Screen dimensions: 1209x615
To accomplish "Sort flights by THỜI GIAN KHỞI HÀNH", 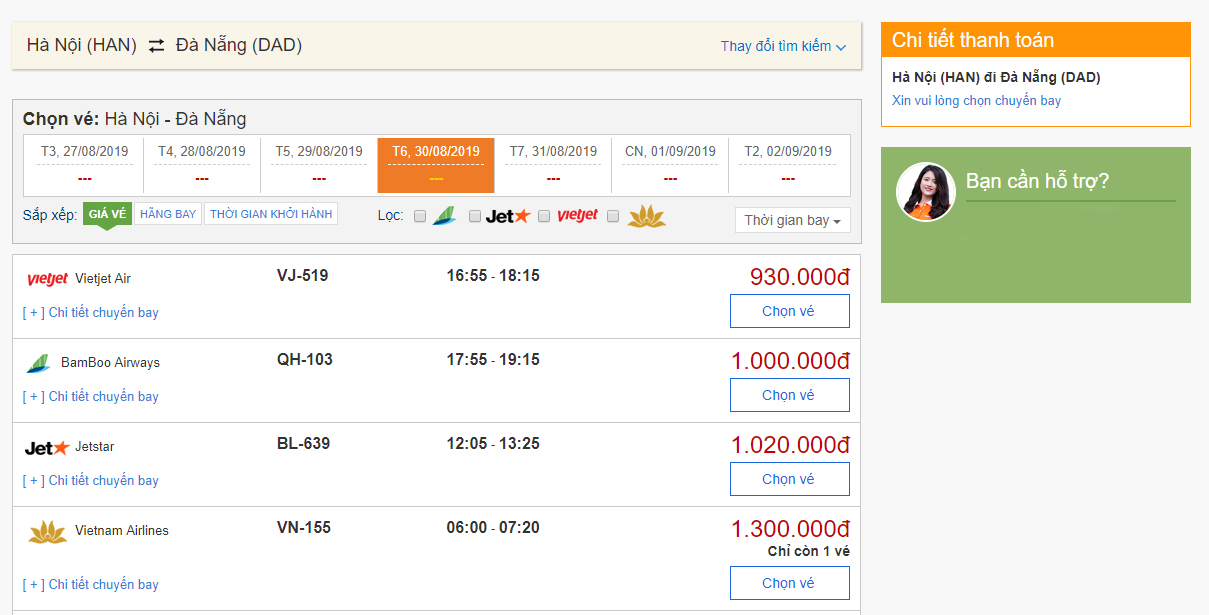I will (x=271, y=214).
